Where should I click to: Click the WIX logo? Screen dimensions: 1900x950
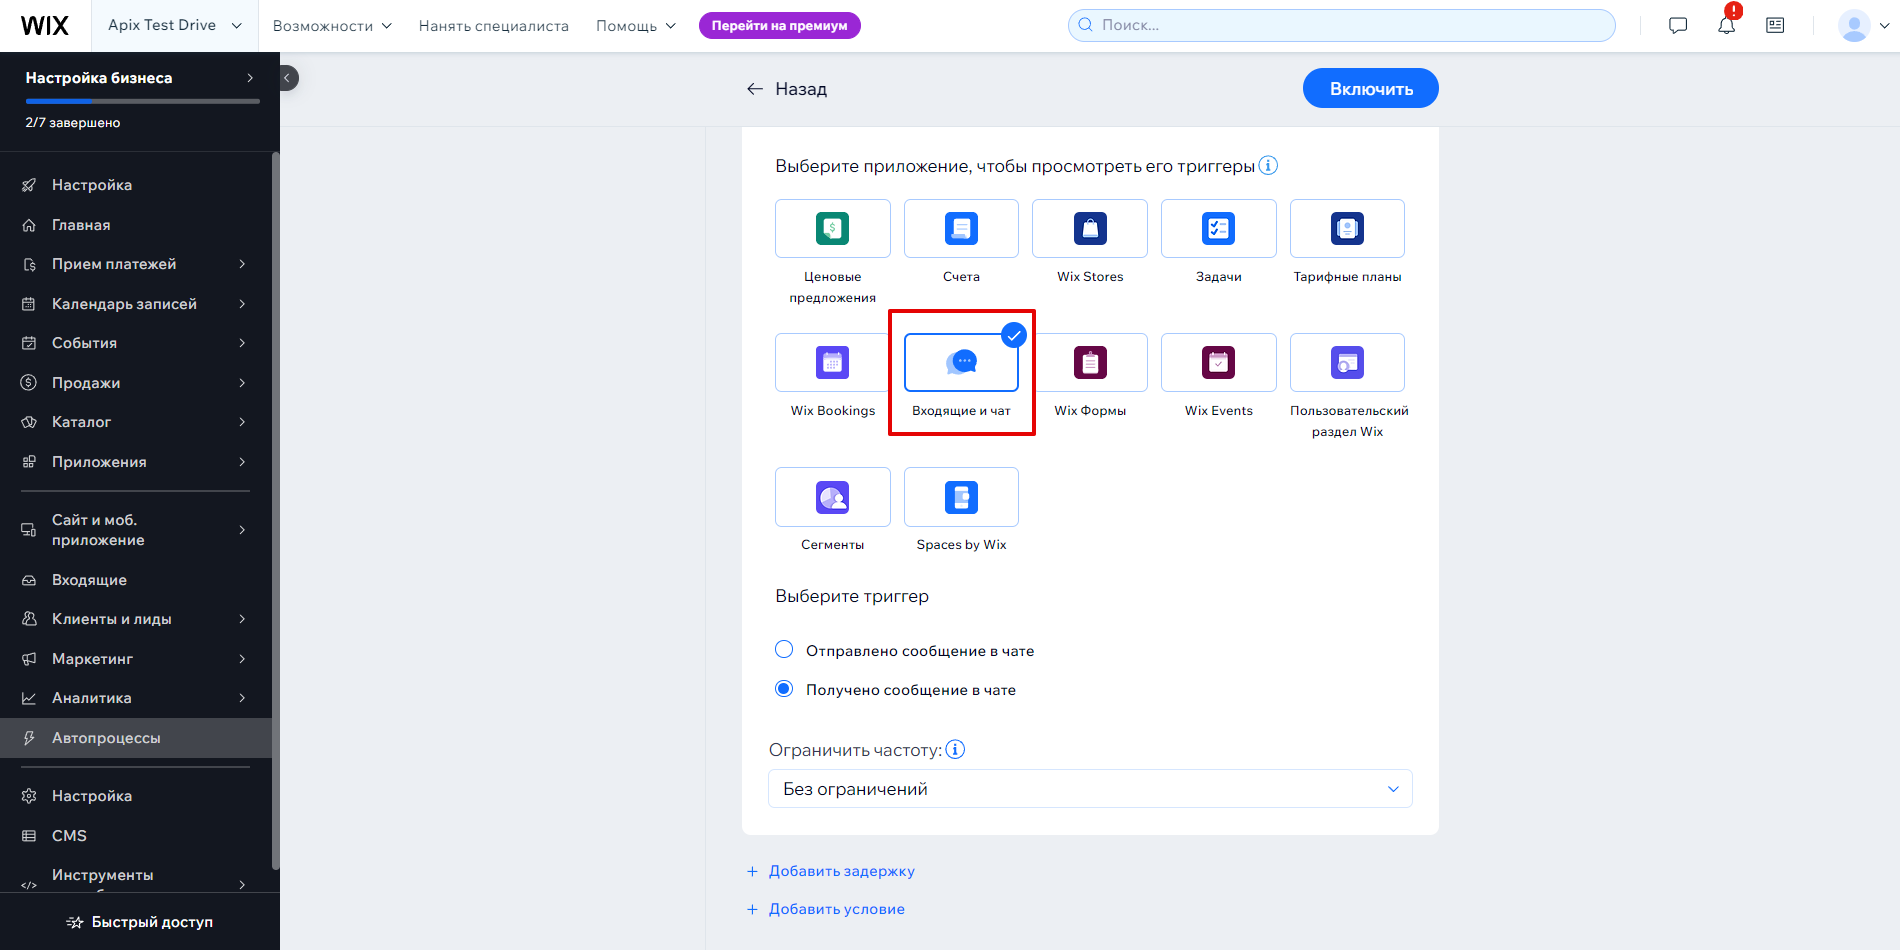pyautogui.click(x=45, y=26)
